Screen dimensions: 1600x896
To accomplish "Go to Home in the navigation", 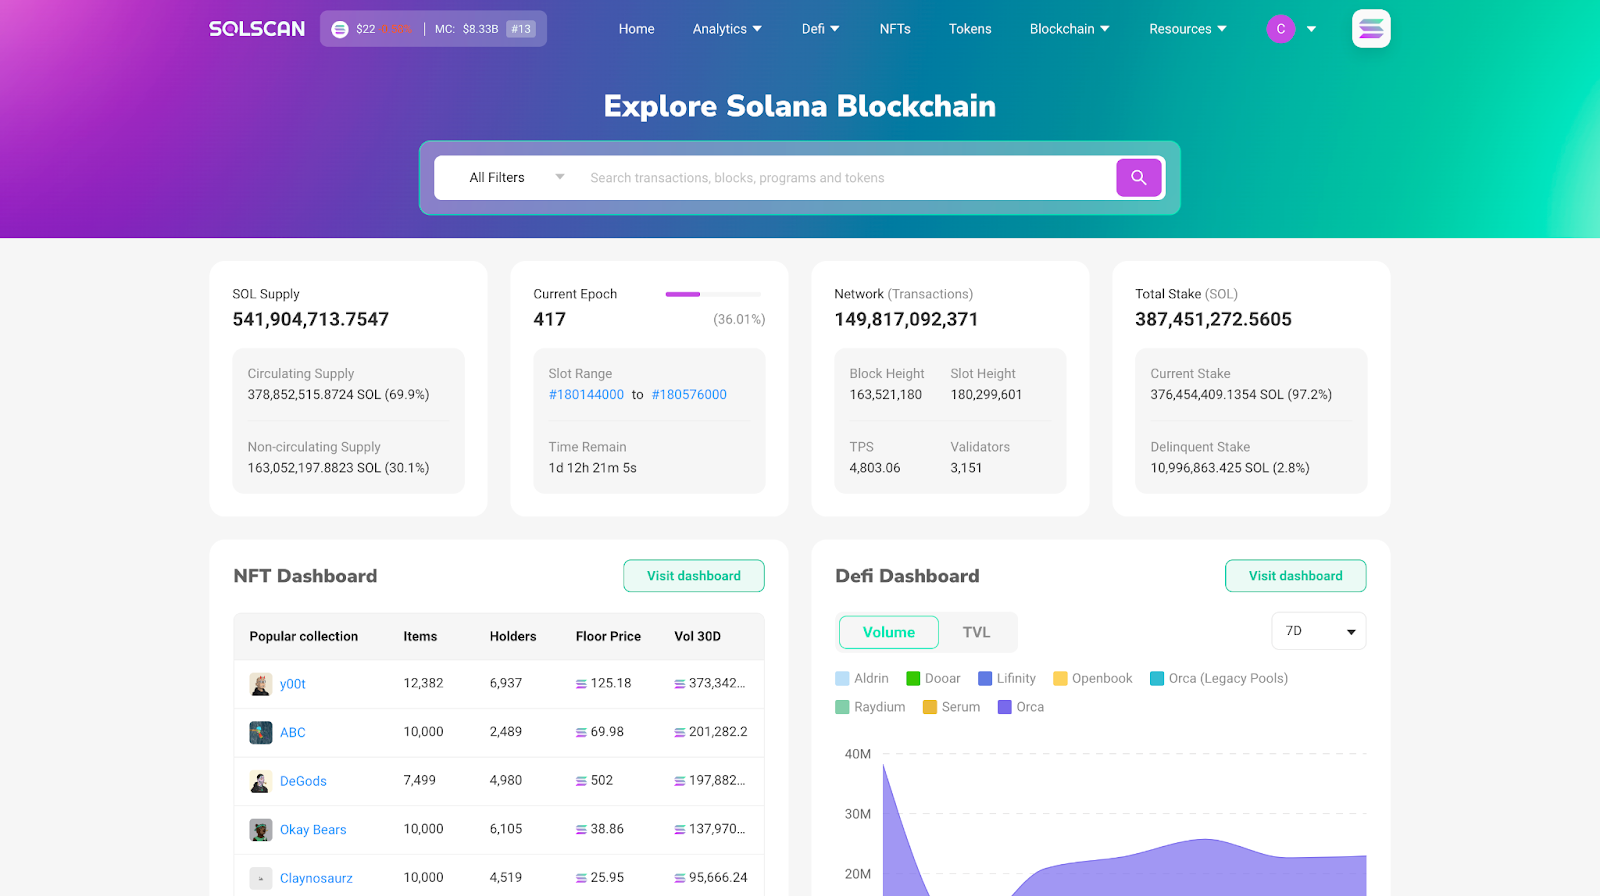I will pyautogui.click(x=636, y=29).
